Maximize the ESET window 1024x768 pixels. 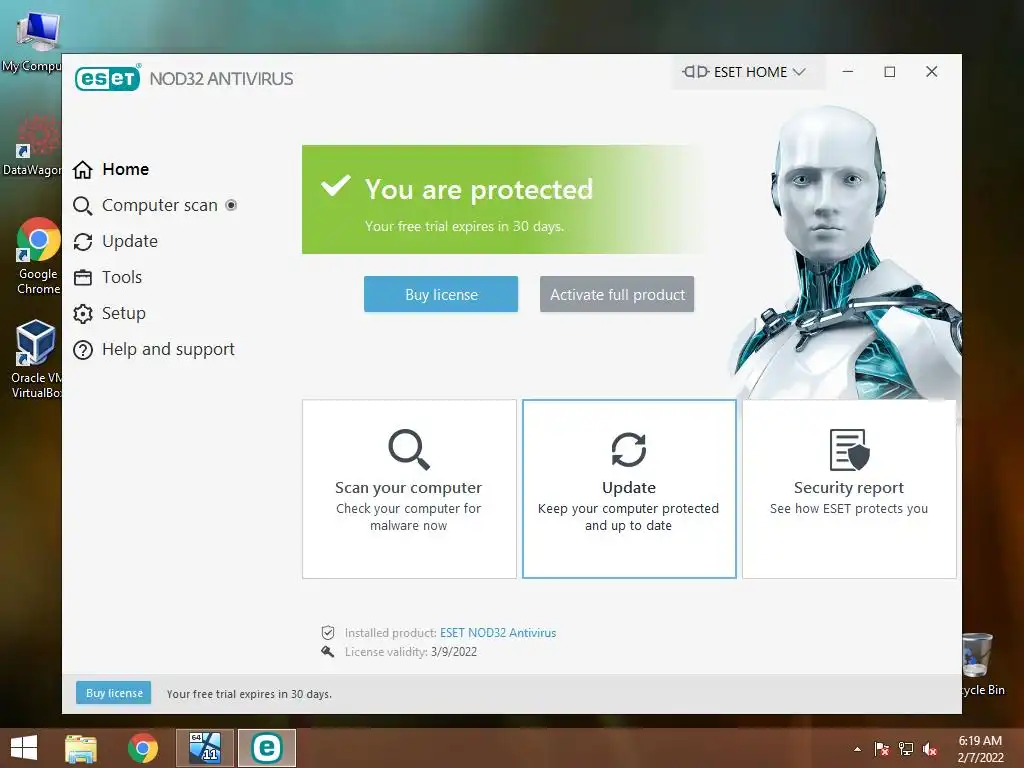tap(889, 72)
